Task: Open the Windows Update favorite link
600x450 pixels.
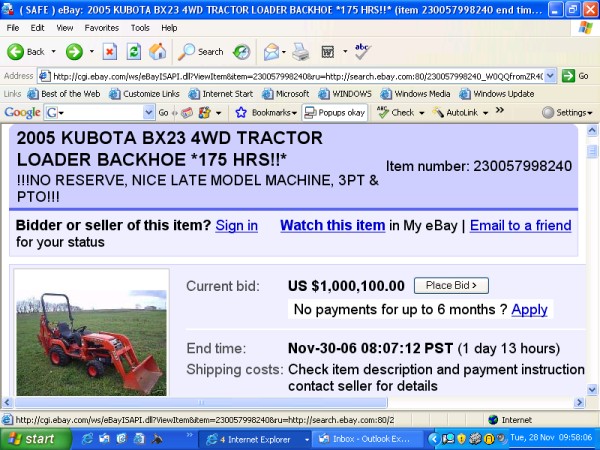Action: pos(497,94)
